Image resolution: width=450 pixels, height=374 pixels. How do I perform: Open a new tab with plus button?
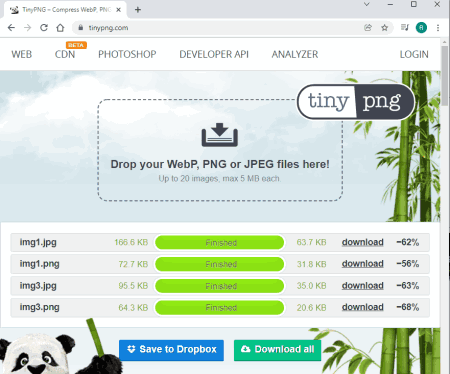click(x=138, y=10)
